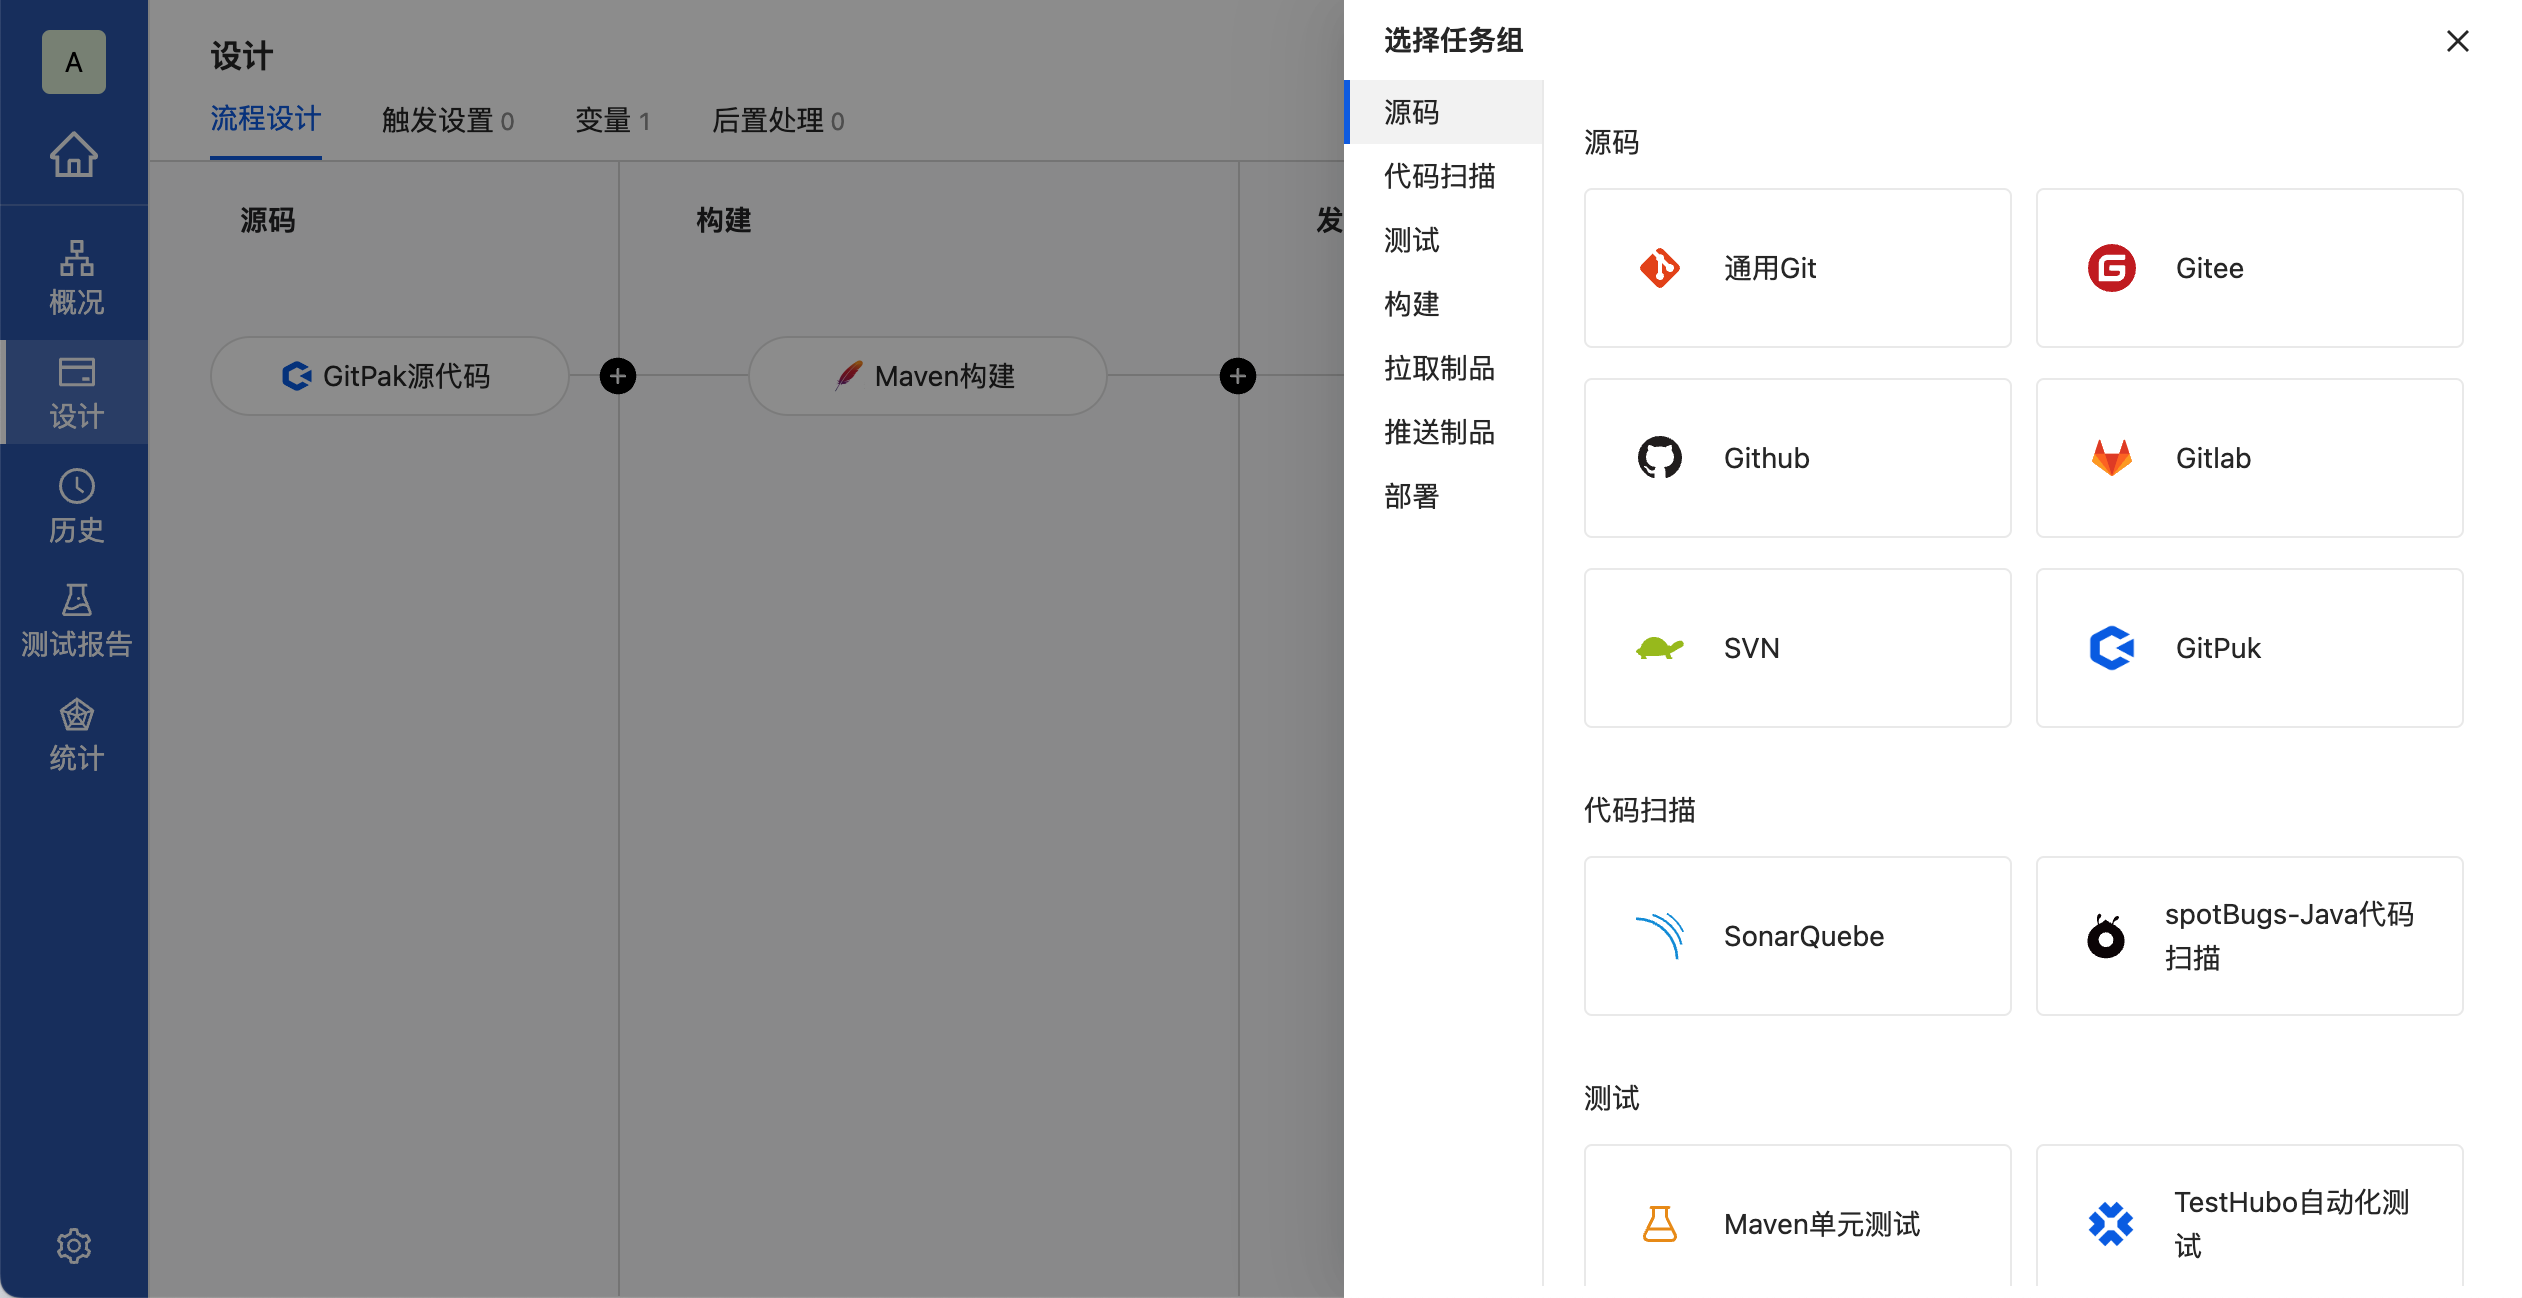Select 部署 in the task group list
The height and width of the screenshot is (1298, 2522).
click(x=1444, y=496)
